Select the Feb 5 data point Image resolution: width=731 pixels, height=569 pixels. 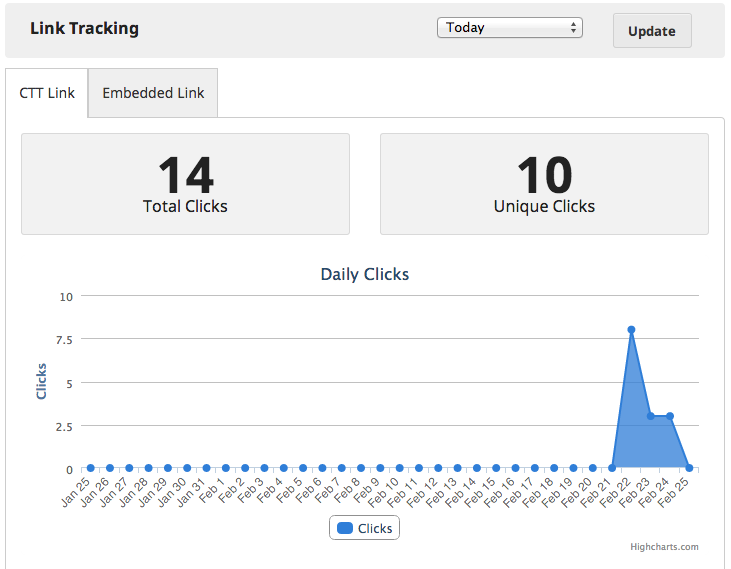(x=303, y=468)
